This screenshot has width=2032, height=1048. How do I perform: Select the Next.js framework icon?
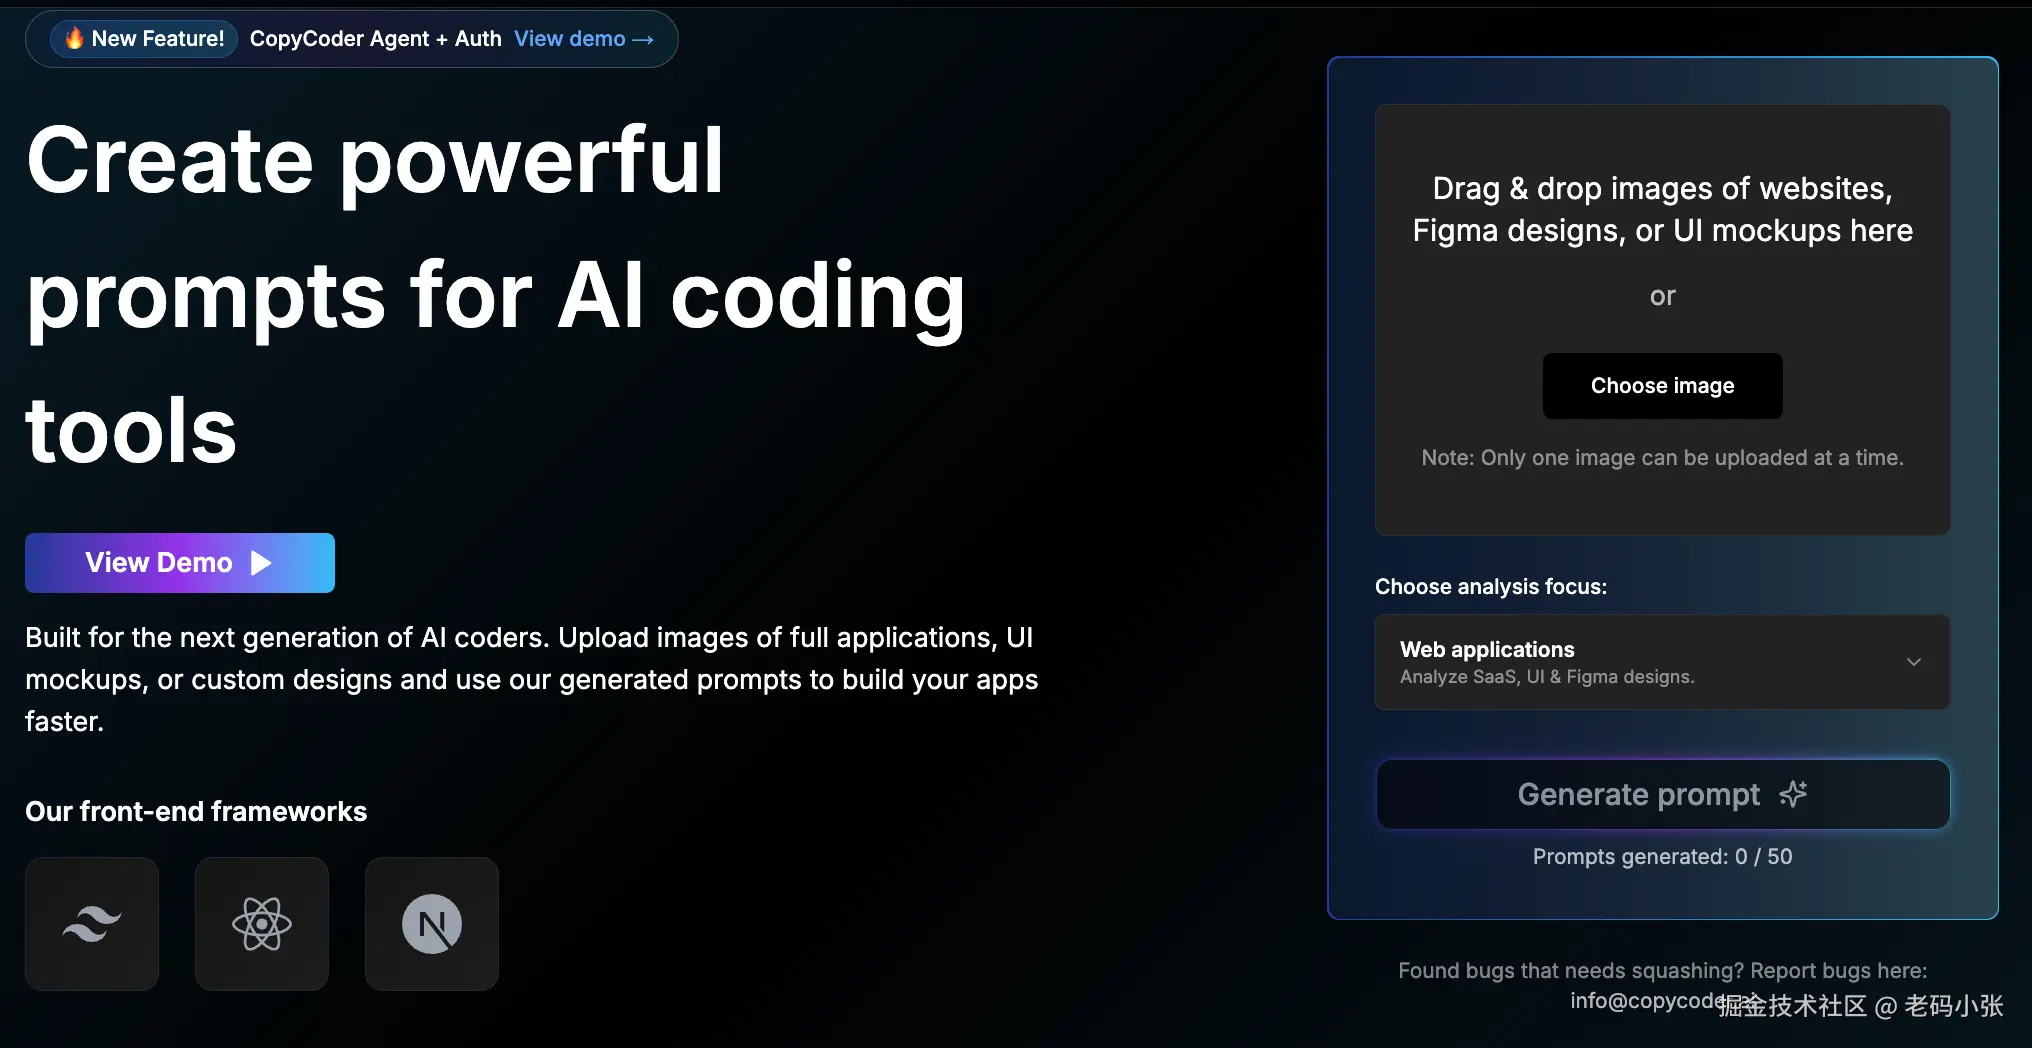(x=431, y=923)
